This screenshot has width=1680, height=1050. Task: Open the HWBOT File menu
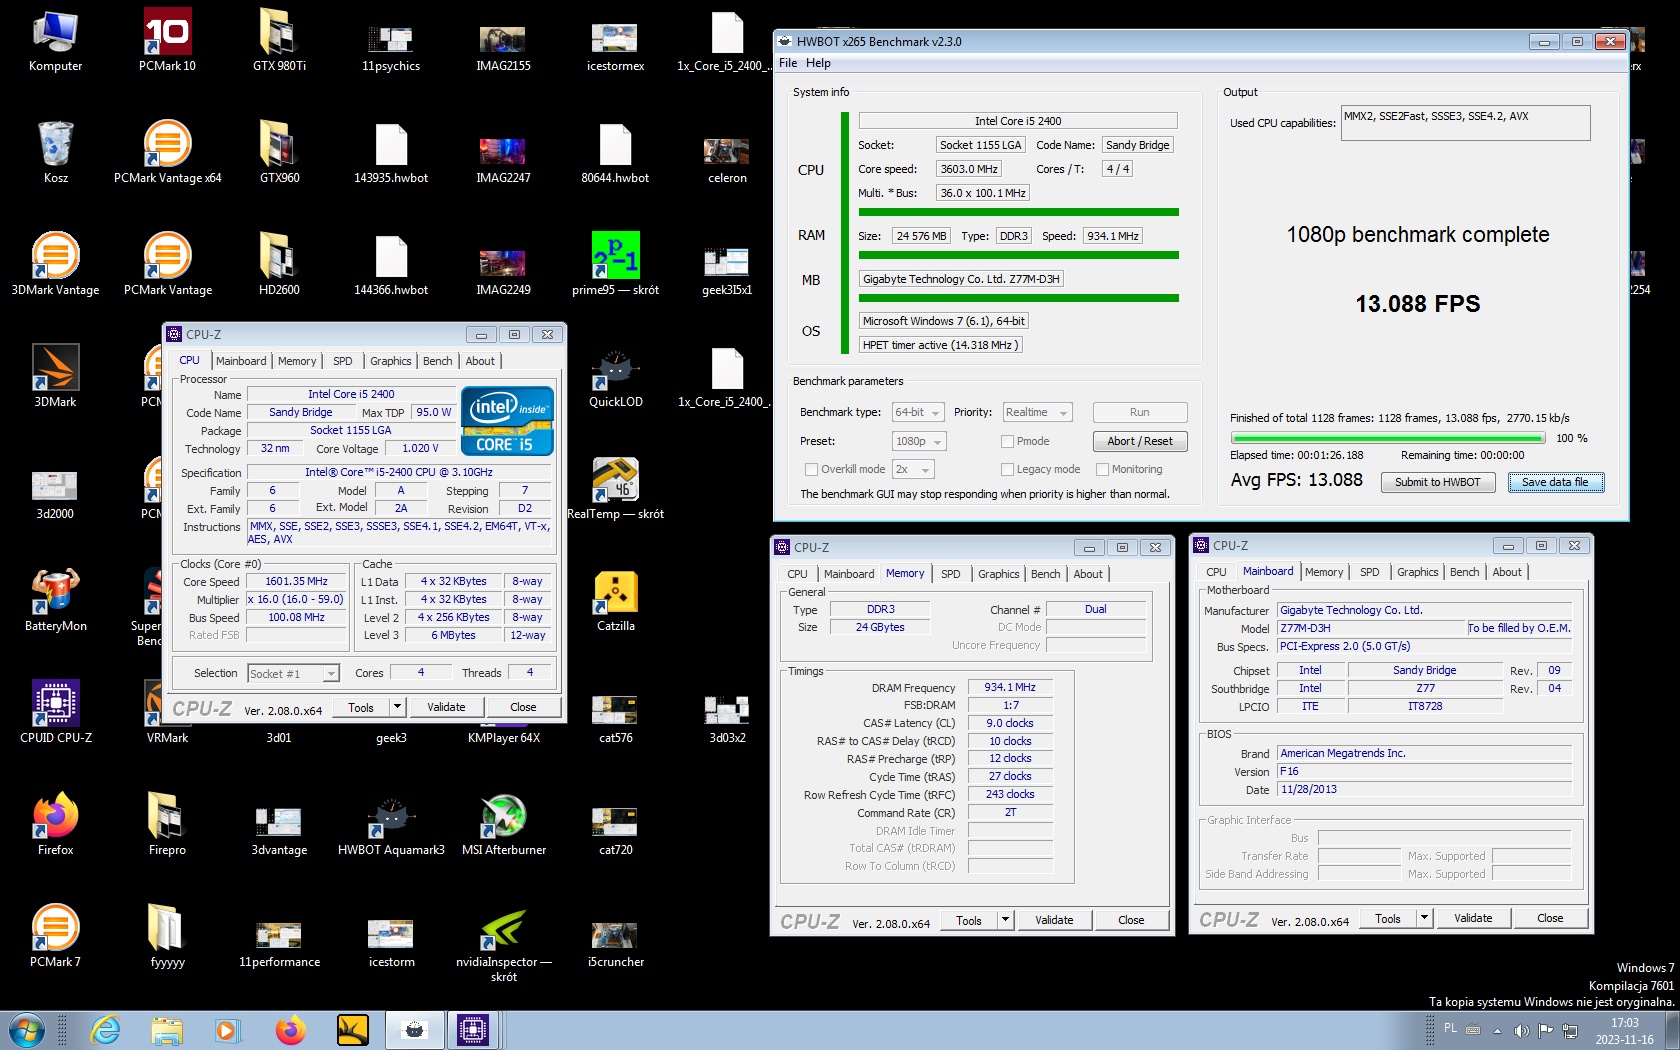point(788,63)
